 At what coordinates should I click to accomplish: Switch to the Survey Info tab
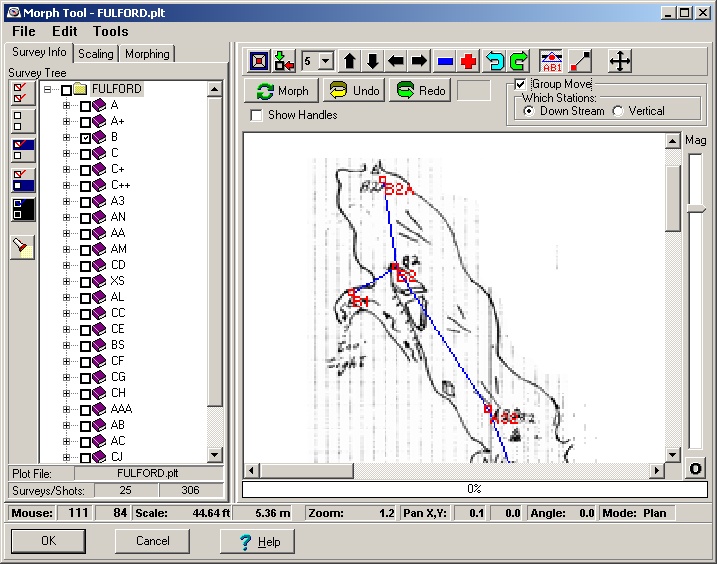click(x=39, y=52)
